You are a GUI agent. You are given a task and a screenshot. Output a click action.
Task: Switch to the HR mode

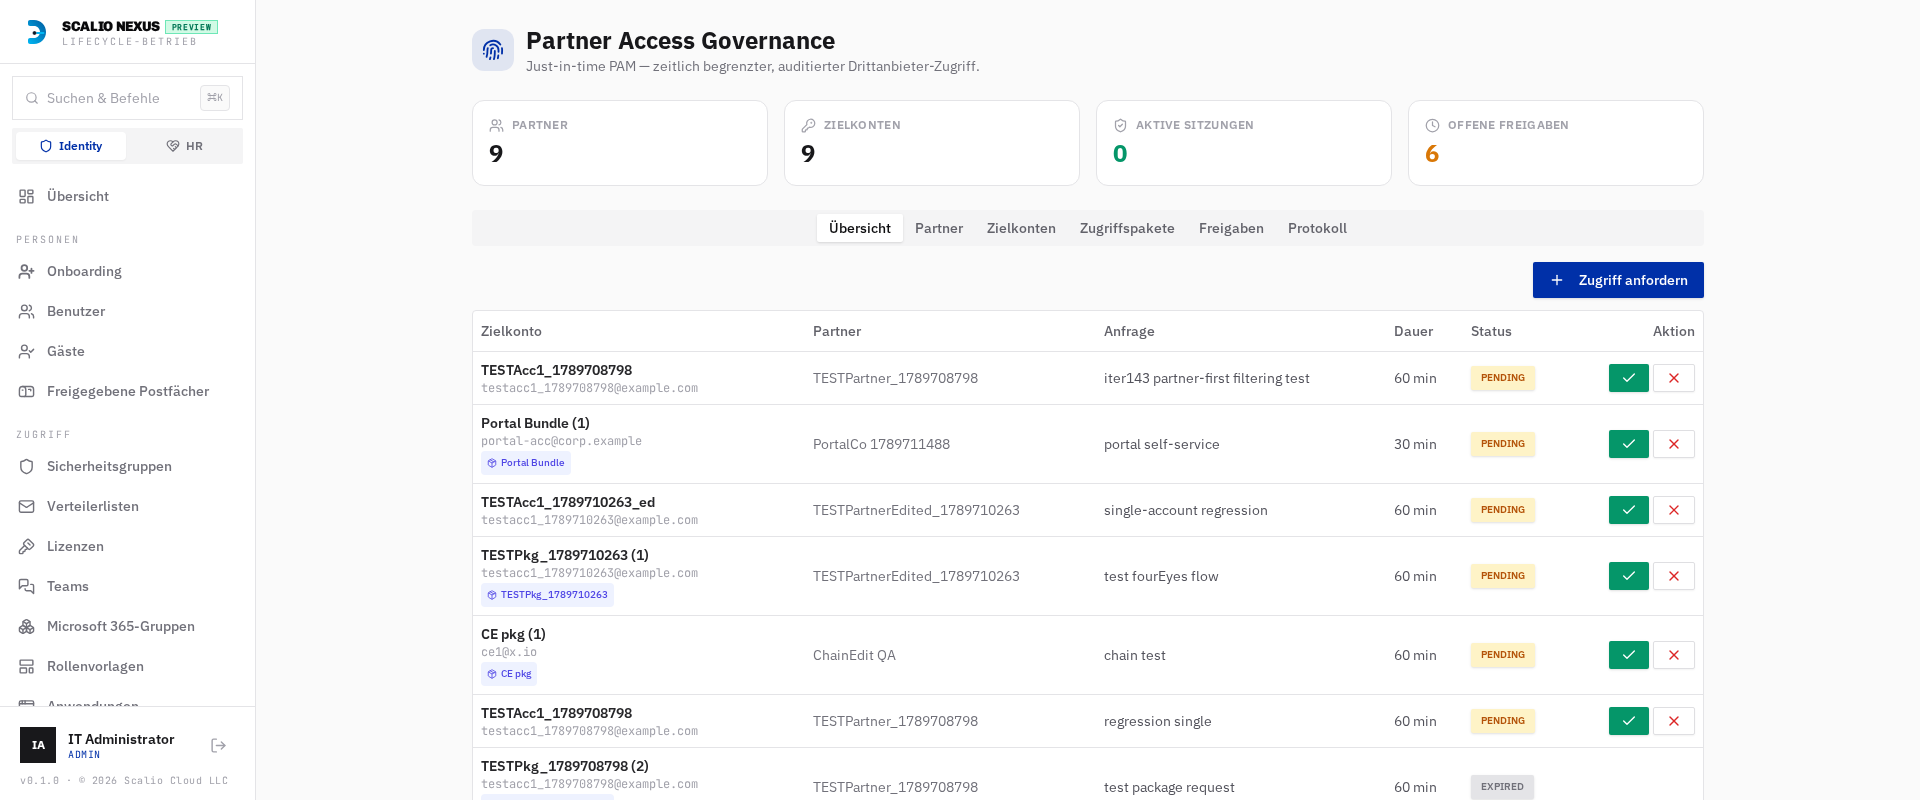[x=184, y=146]
